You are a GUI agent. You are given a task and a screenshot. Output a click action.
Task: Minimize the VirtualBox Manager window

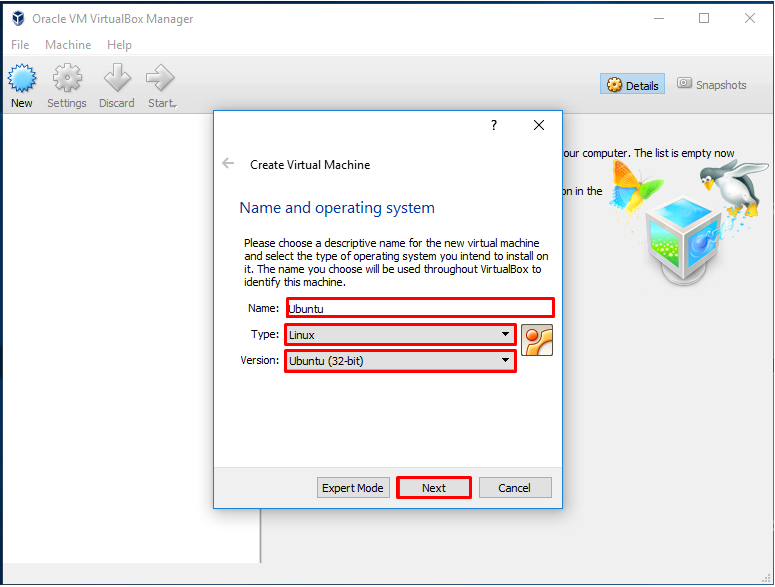click(659, 18)
